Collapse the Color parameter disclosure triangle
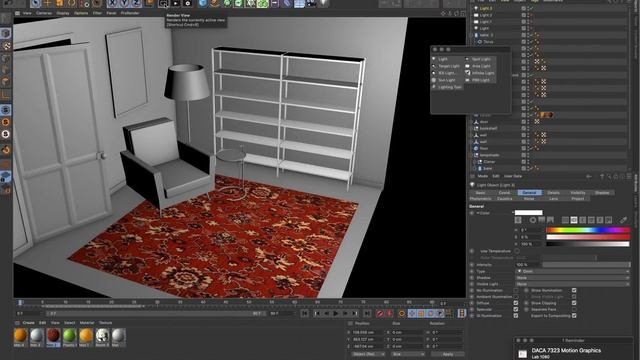The width and height of the screenshot is (640, 360). click(478, 213)
